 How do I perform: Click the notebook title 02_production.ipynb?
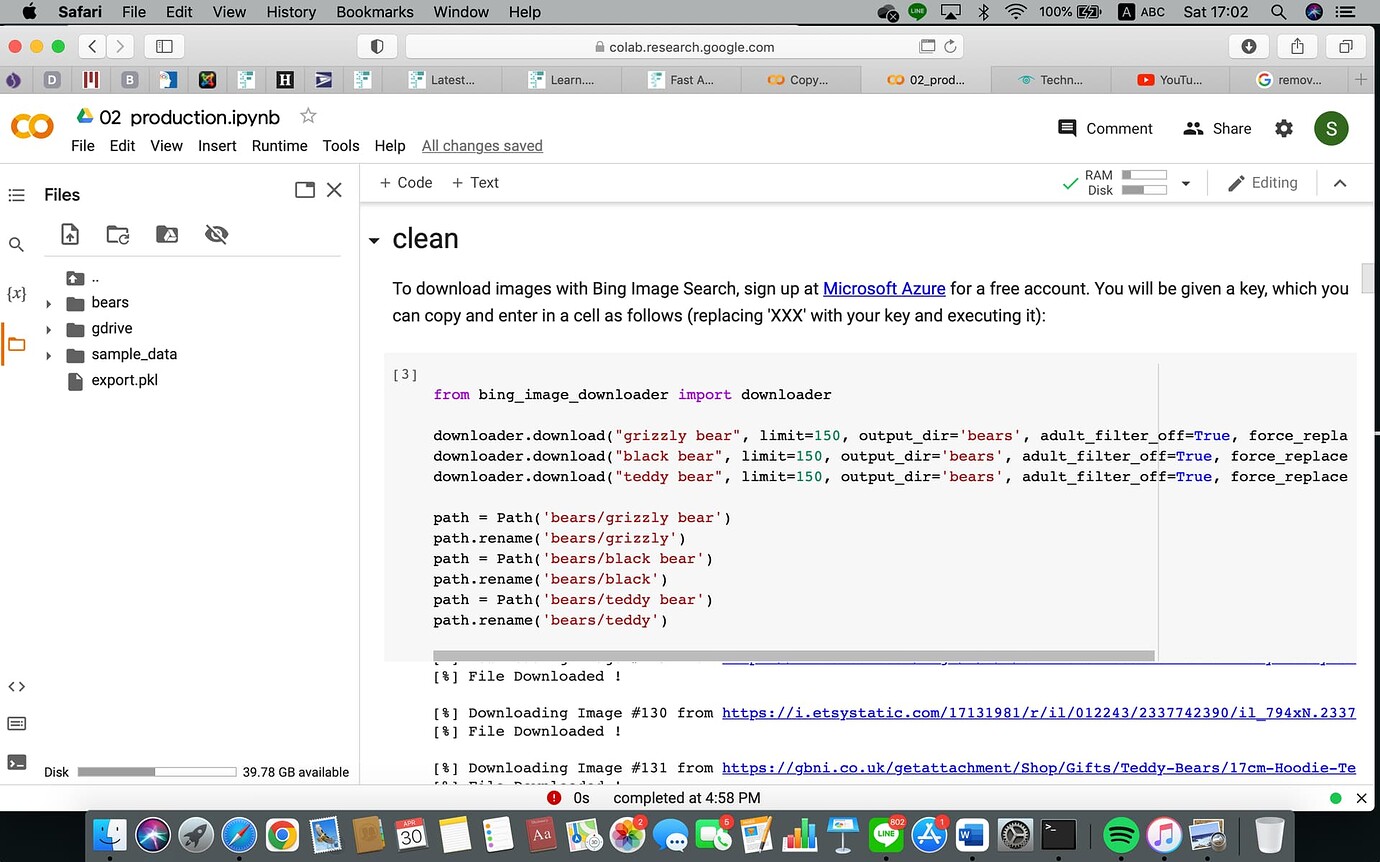[x=190, y=117]
